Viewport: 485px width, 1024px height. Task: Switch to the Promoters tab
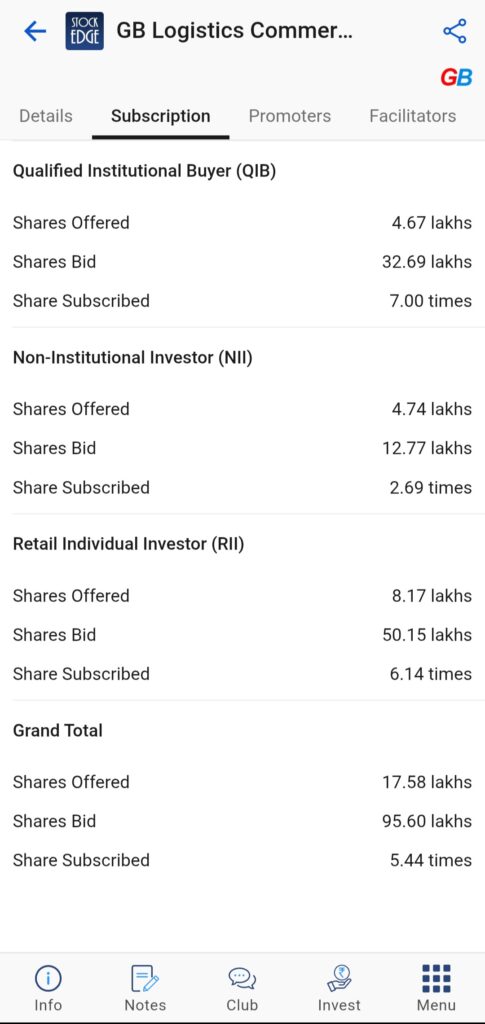(x=290, y=116)
